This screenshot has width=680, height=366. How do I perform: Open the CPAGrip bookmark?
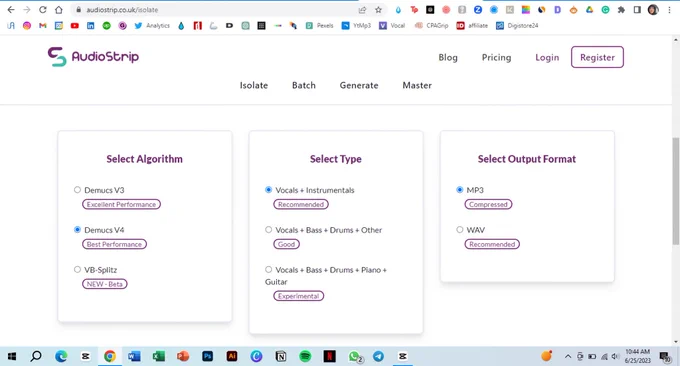click(x=431, y=26)
